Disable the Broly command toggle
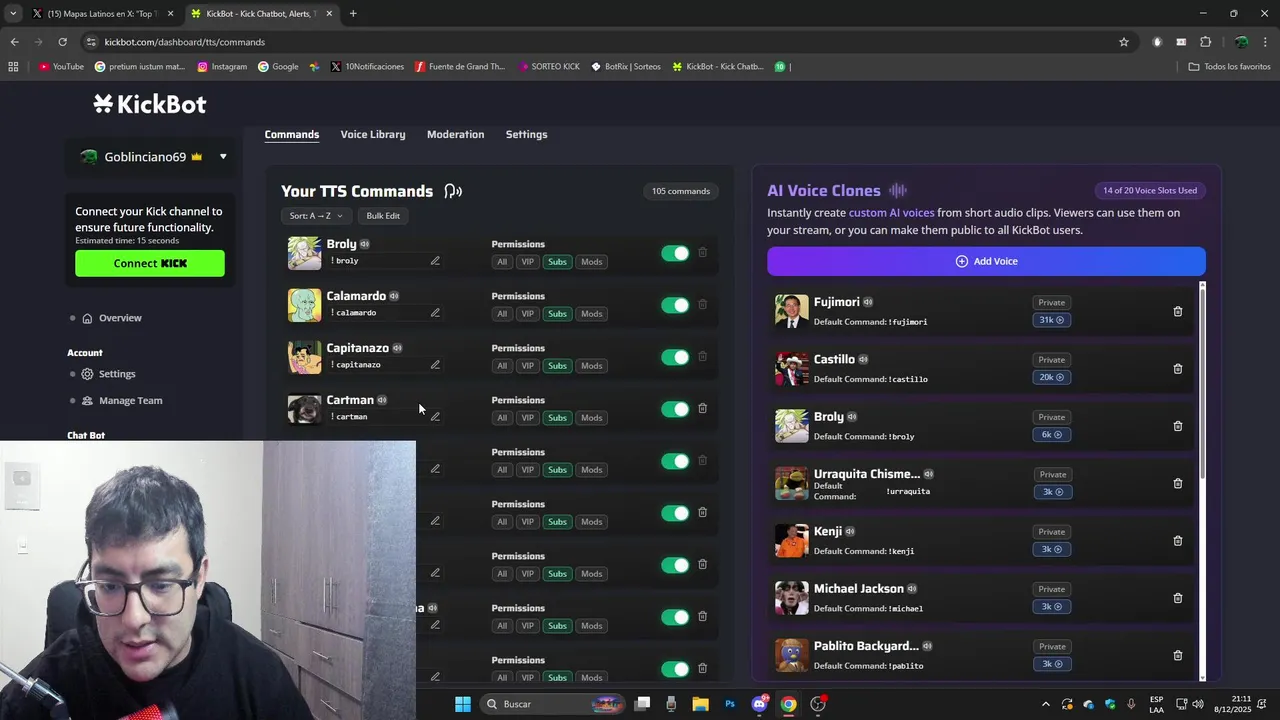 coord(675,253)
